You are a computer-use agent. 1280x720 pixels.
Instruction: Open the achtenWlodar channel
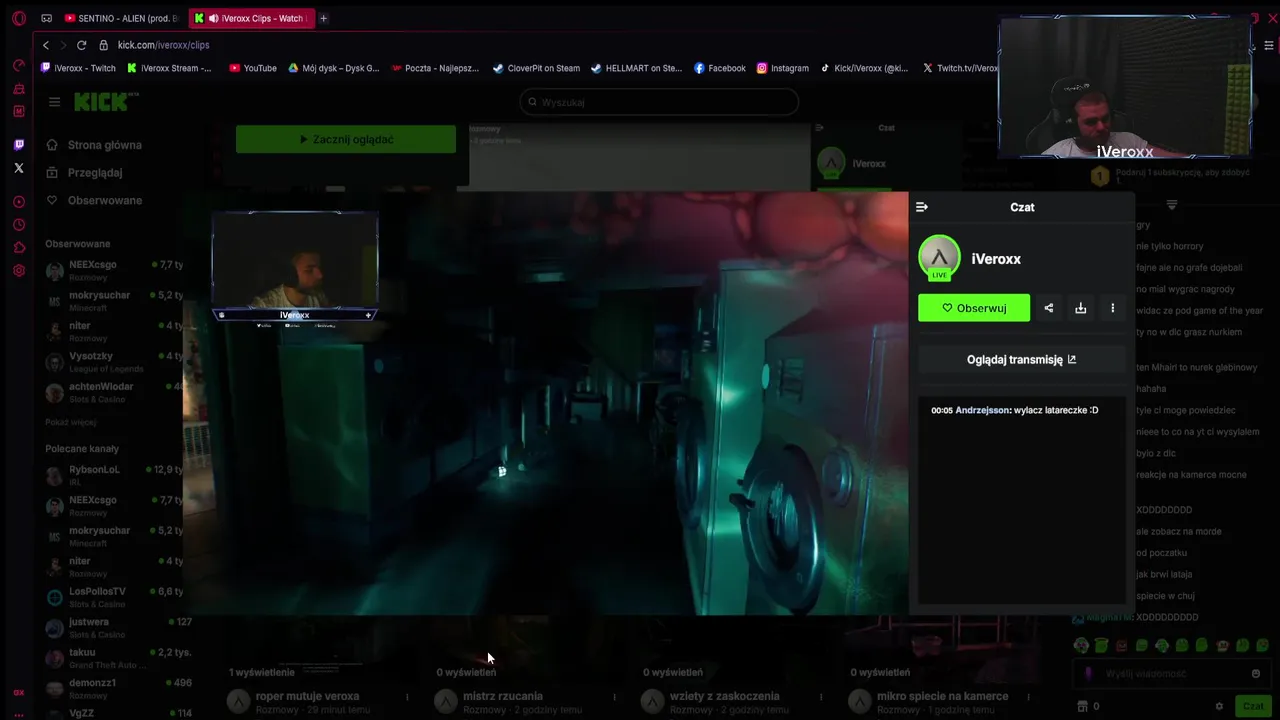pos(114,392)
